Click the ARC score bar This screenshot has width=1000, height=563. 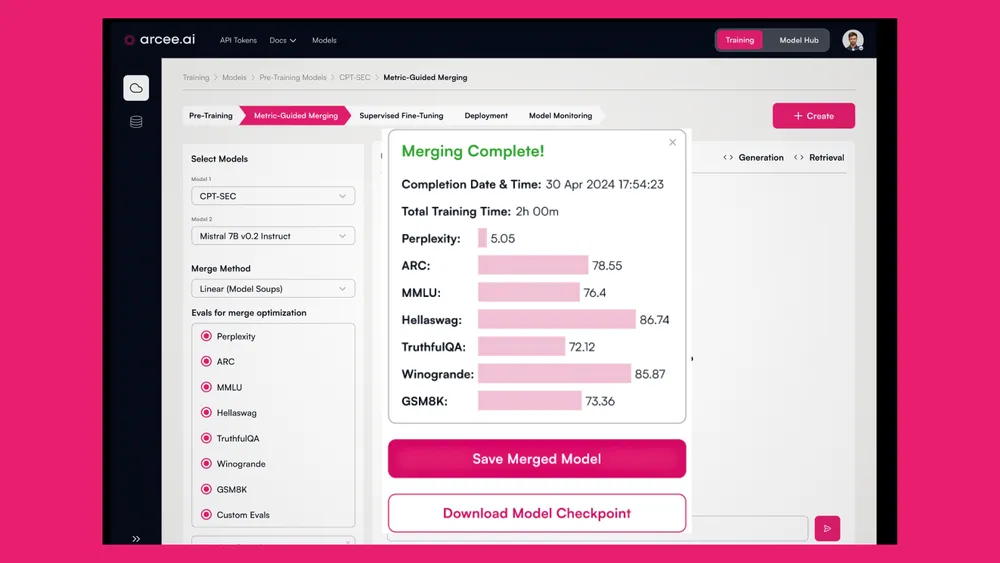click(533, 265)
